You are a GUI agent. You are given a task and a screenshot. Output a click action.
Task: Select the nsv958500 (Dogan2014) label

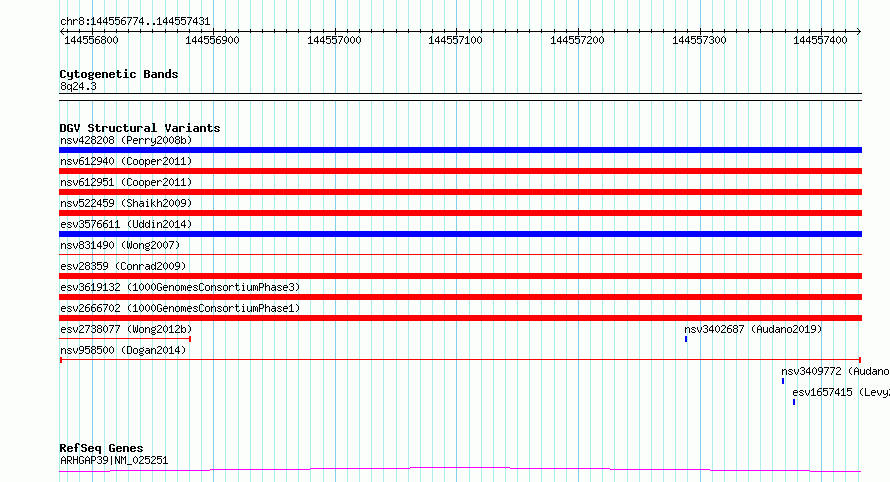point(123,350)
